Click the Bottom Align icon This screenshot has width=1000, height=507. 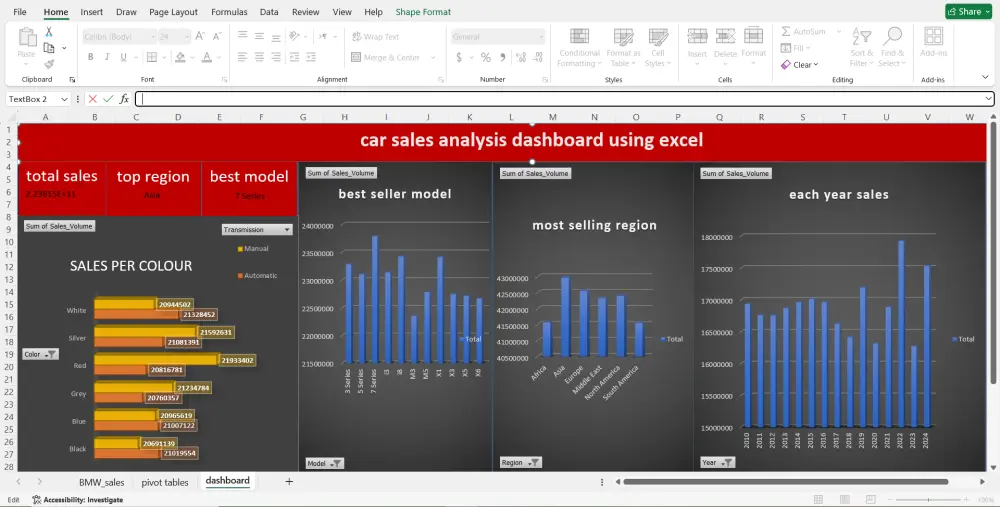click(276, 36)
